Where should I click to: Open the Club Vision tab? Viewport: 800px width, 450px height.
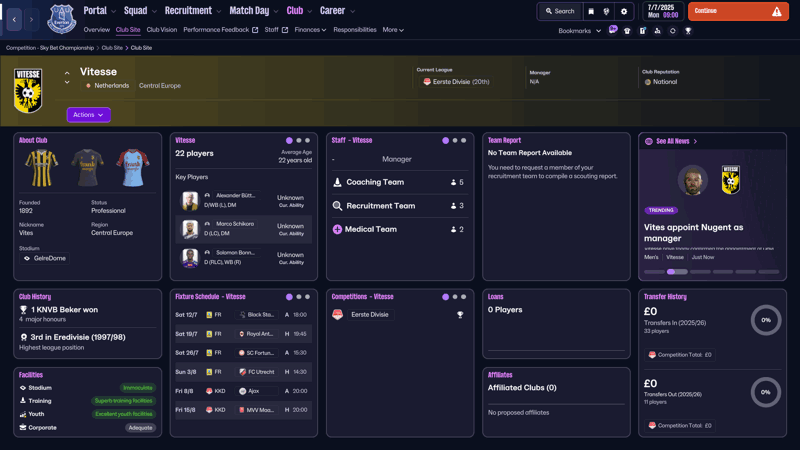click(x=162, y=30)
